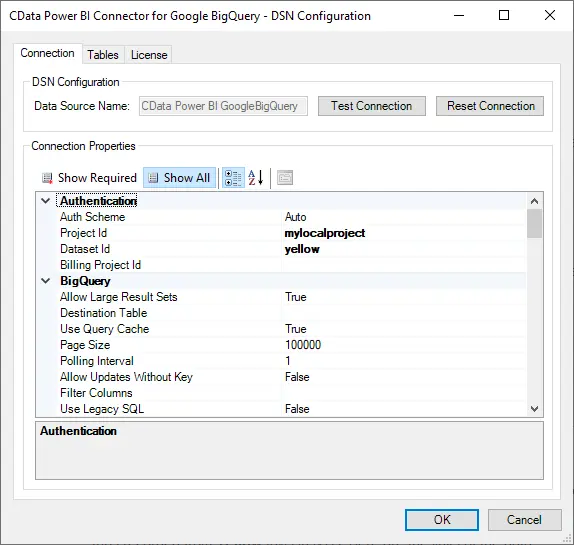Click the False value for Allow Updates Without Key
Image resolution: width=574 pixels, height=545 pixels.
pos(297,377)
